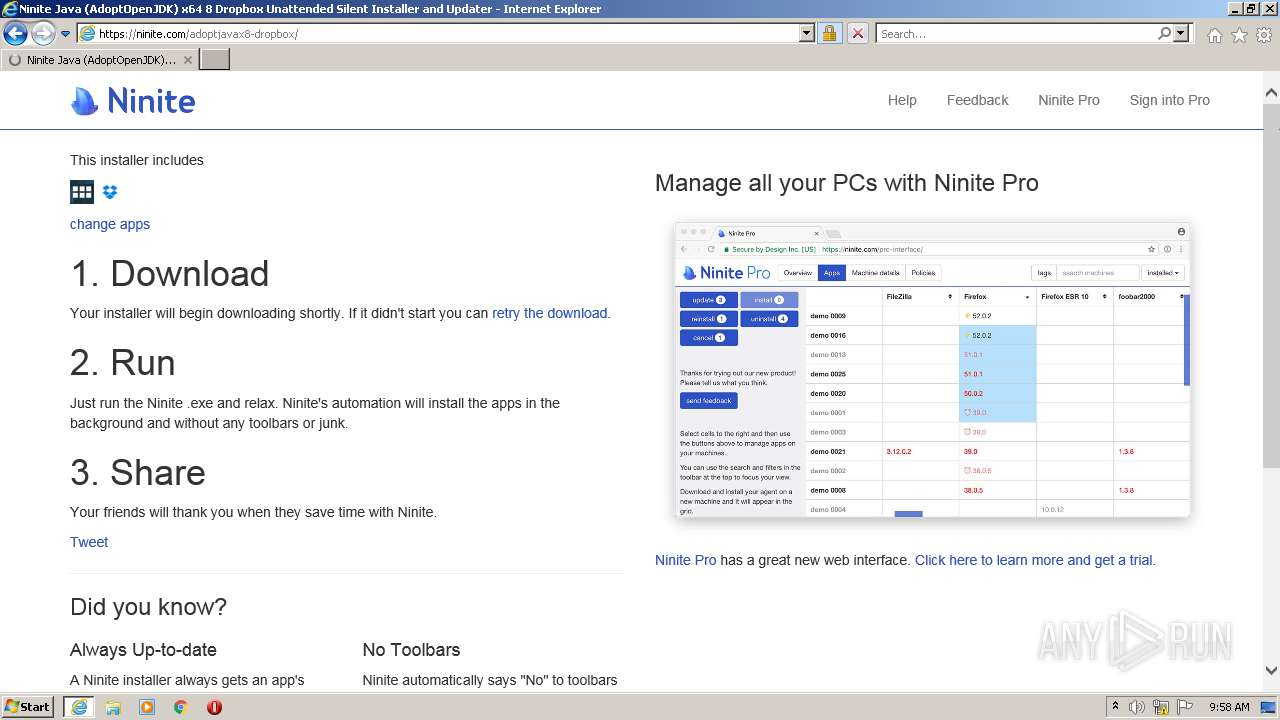Click the 1. Download heading

(170, 274)
